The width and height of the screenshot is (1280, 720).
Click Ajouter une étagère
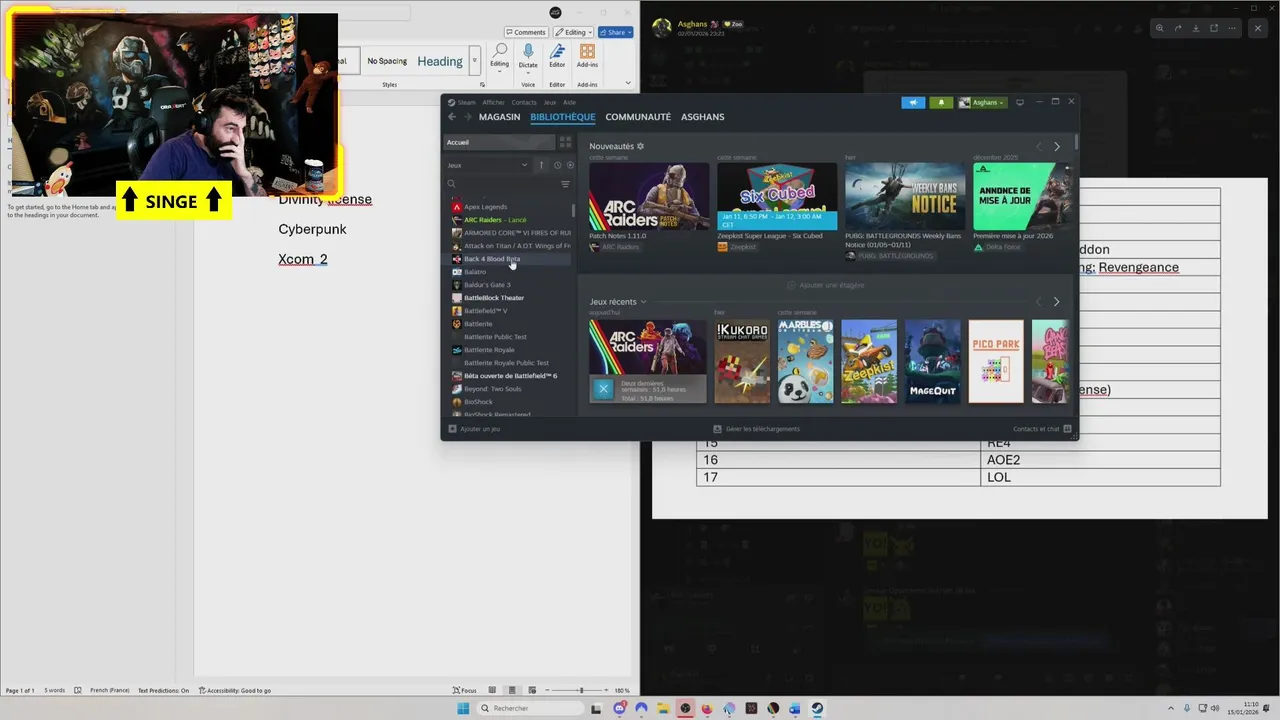click(826, 285)
